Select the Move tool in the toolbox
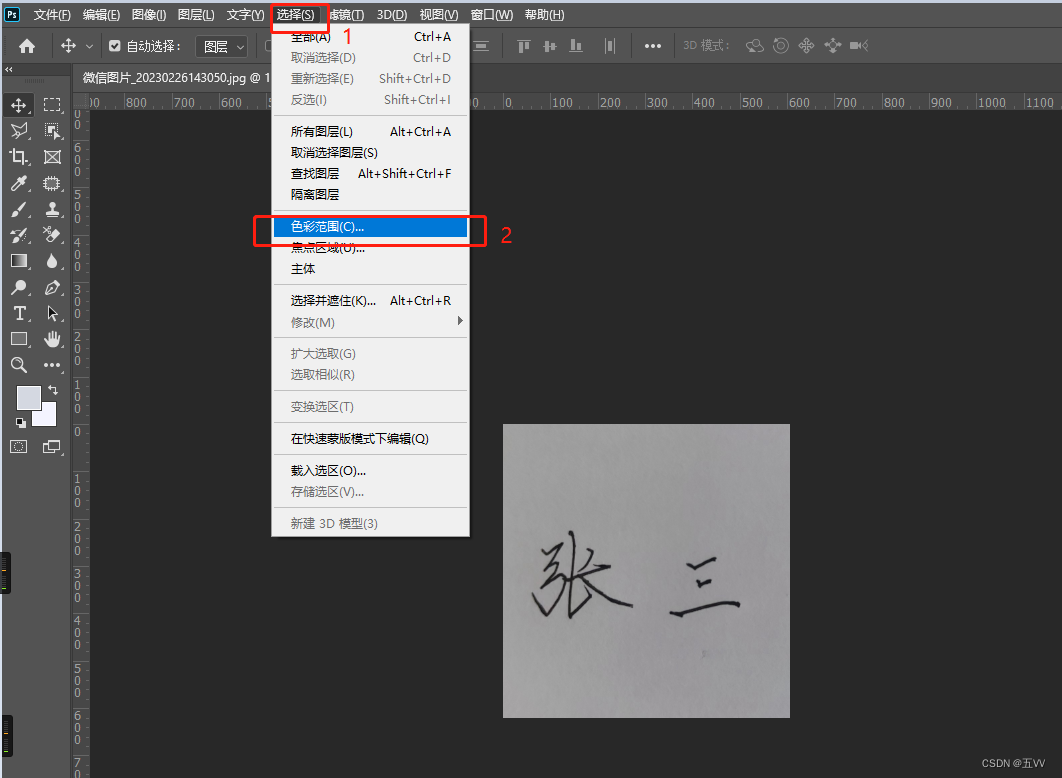The width and height of the screenshot is (1062, 778). pos(19,105)
